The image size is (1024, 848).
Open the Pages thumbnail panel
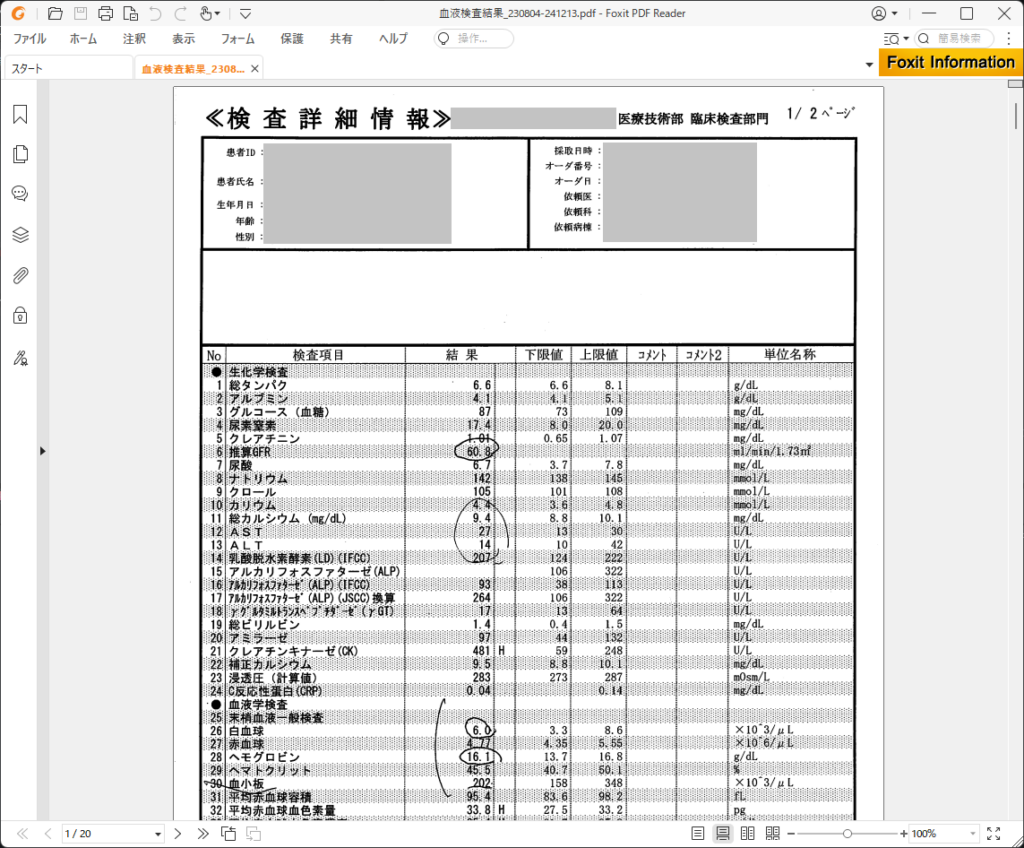tap(20, 155)
